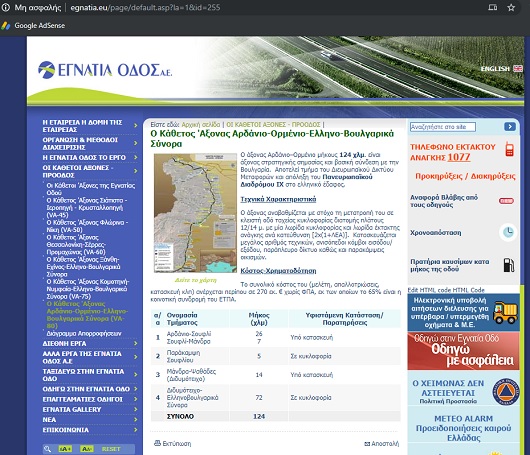The image size is (530, 455).
Task: Click the site info icon before URL
Action: point(6,7)
